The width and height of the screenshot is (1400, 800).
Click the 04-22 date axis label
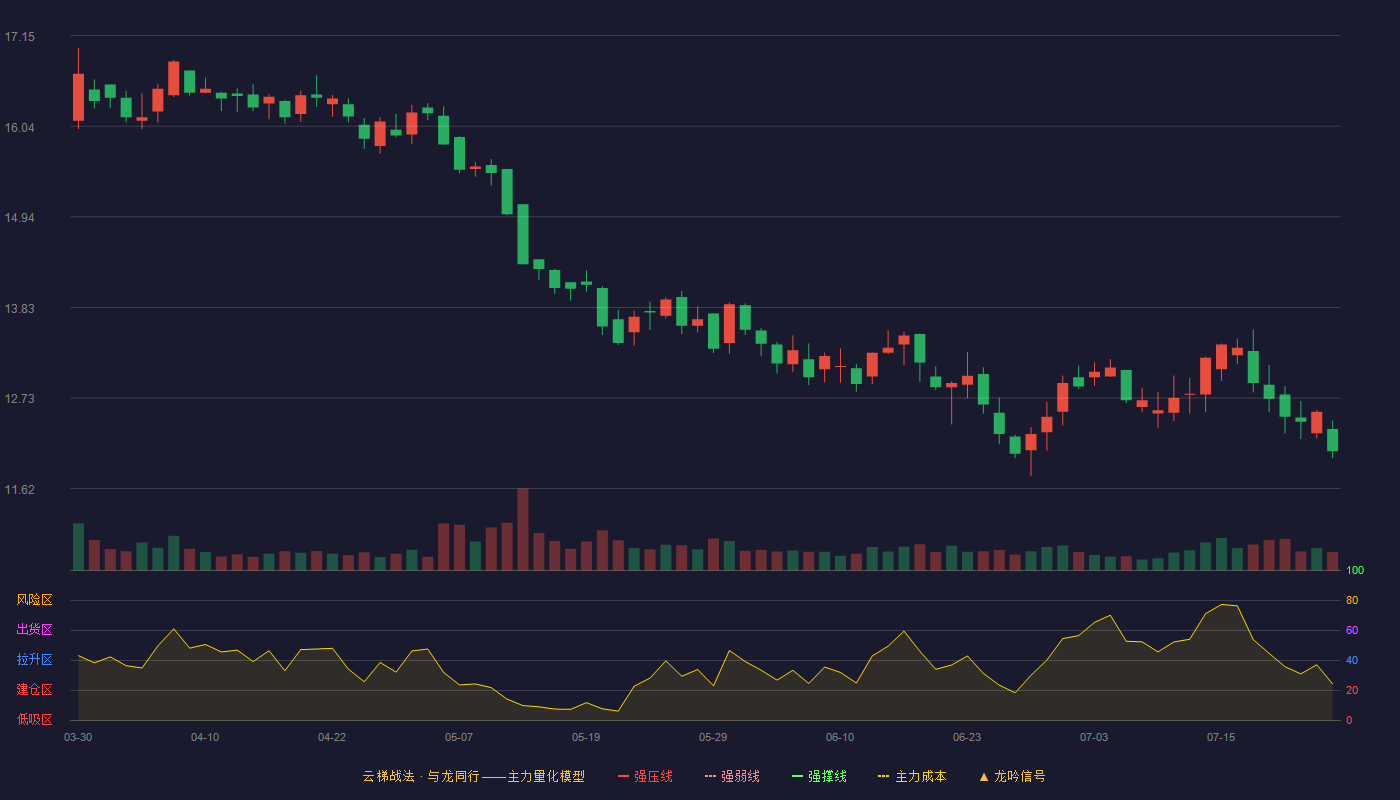[332, 737]
